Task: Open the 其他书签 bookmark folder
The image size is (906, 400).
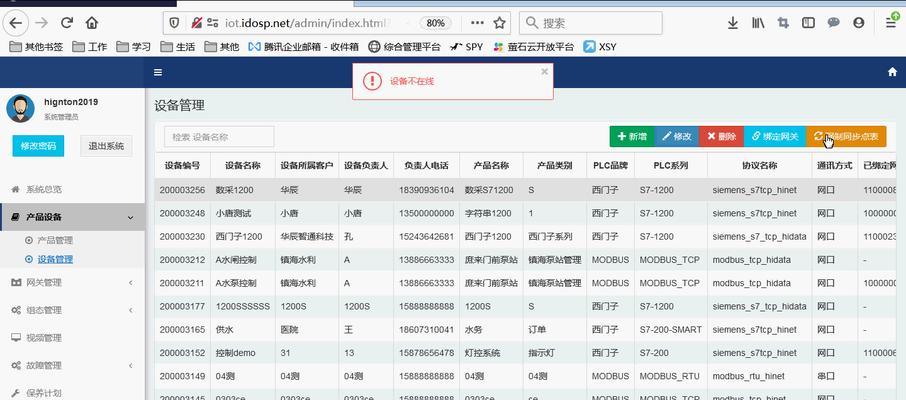Action: tap(36, 47)
